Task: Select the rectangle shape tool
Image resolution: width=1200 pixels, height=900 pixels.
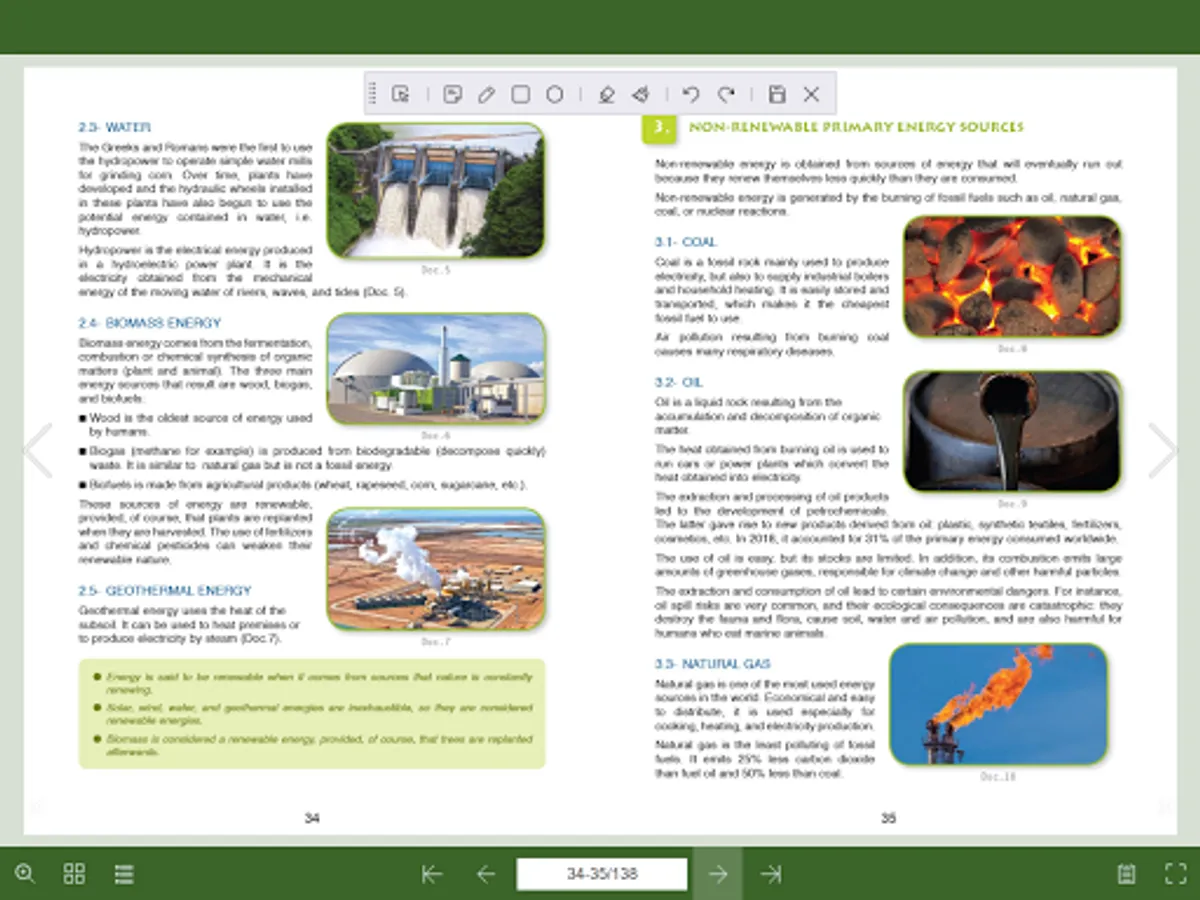Action: click(520, 94)
